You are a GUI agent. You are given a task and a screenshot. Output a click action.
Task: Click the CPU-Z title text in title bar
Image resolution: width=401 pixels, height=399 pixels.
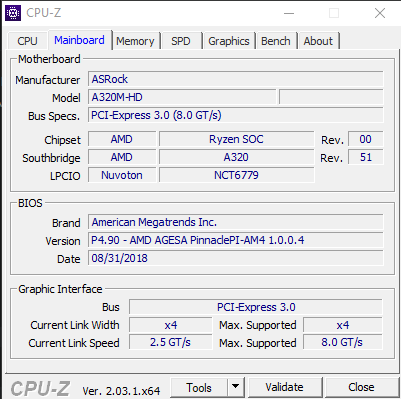coord(44,13)
